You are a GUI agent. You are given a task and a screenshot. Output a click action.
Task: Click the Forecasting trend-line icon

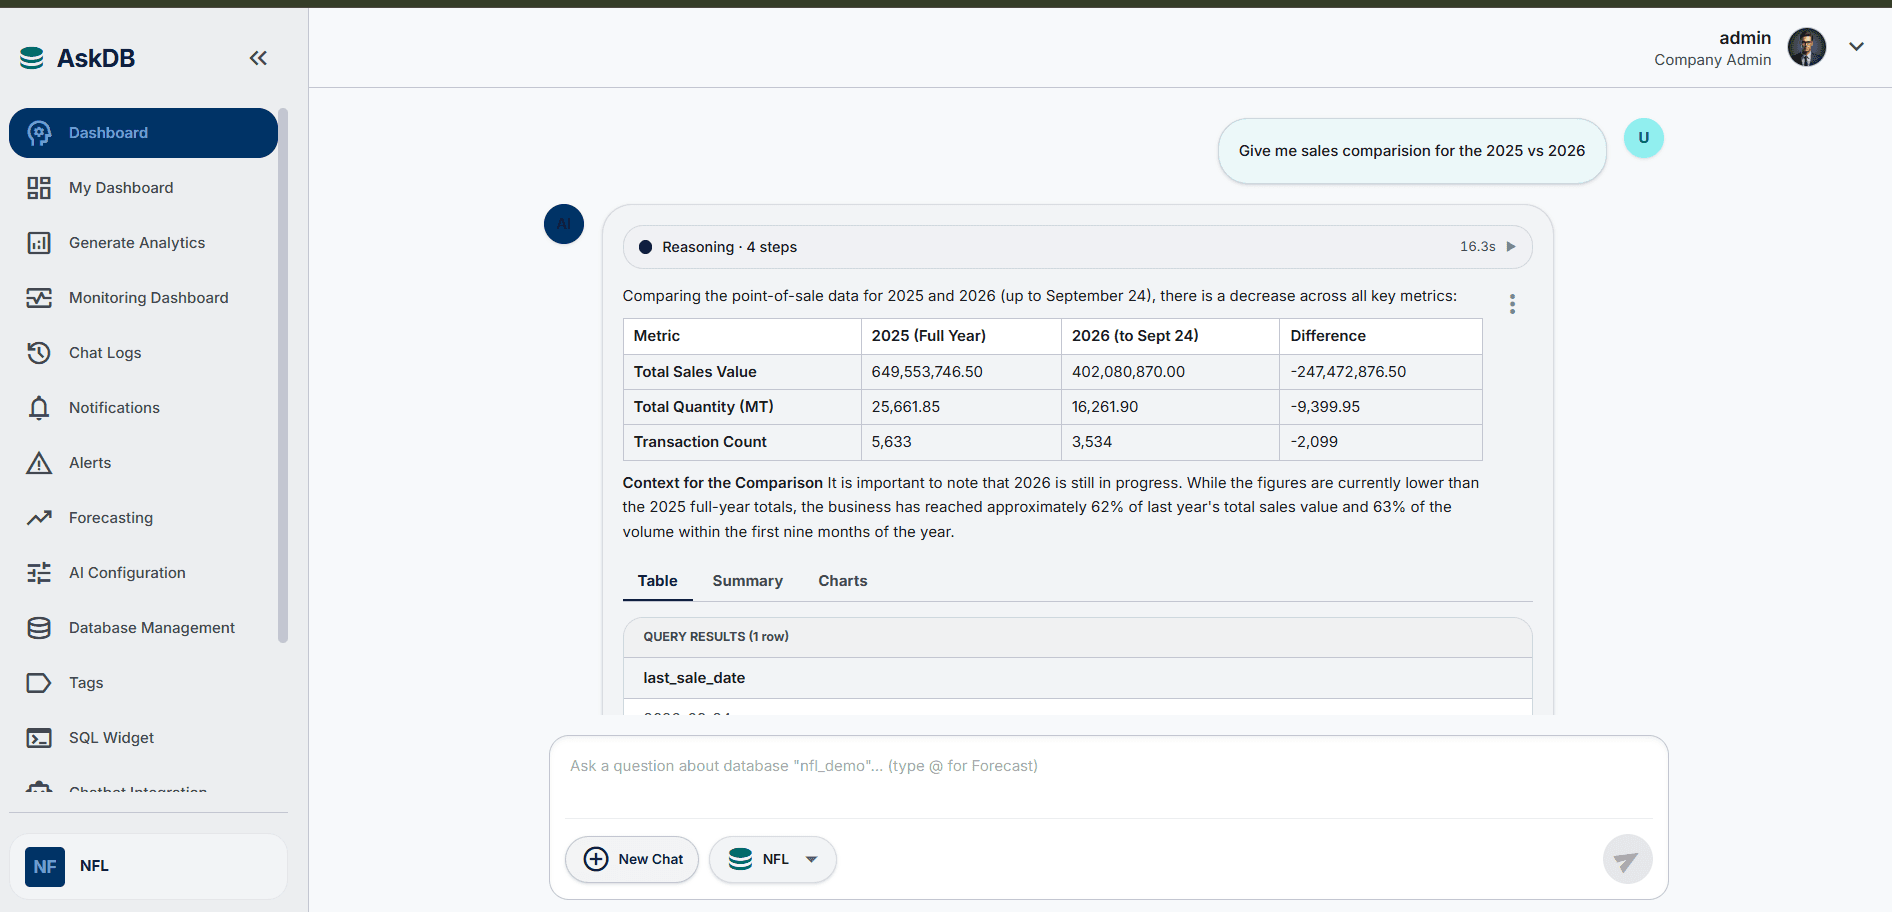tap(39, 518)
